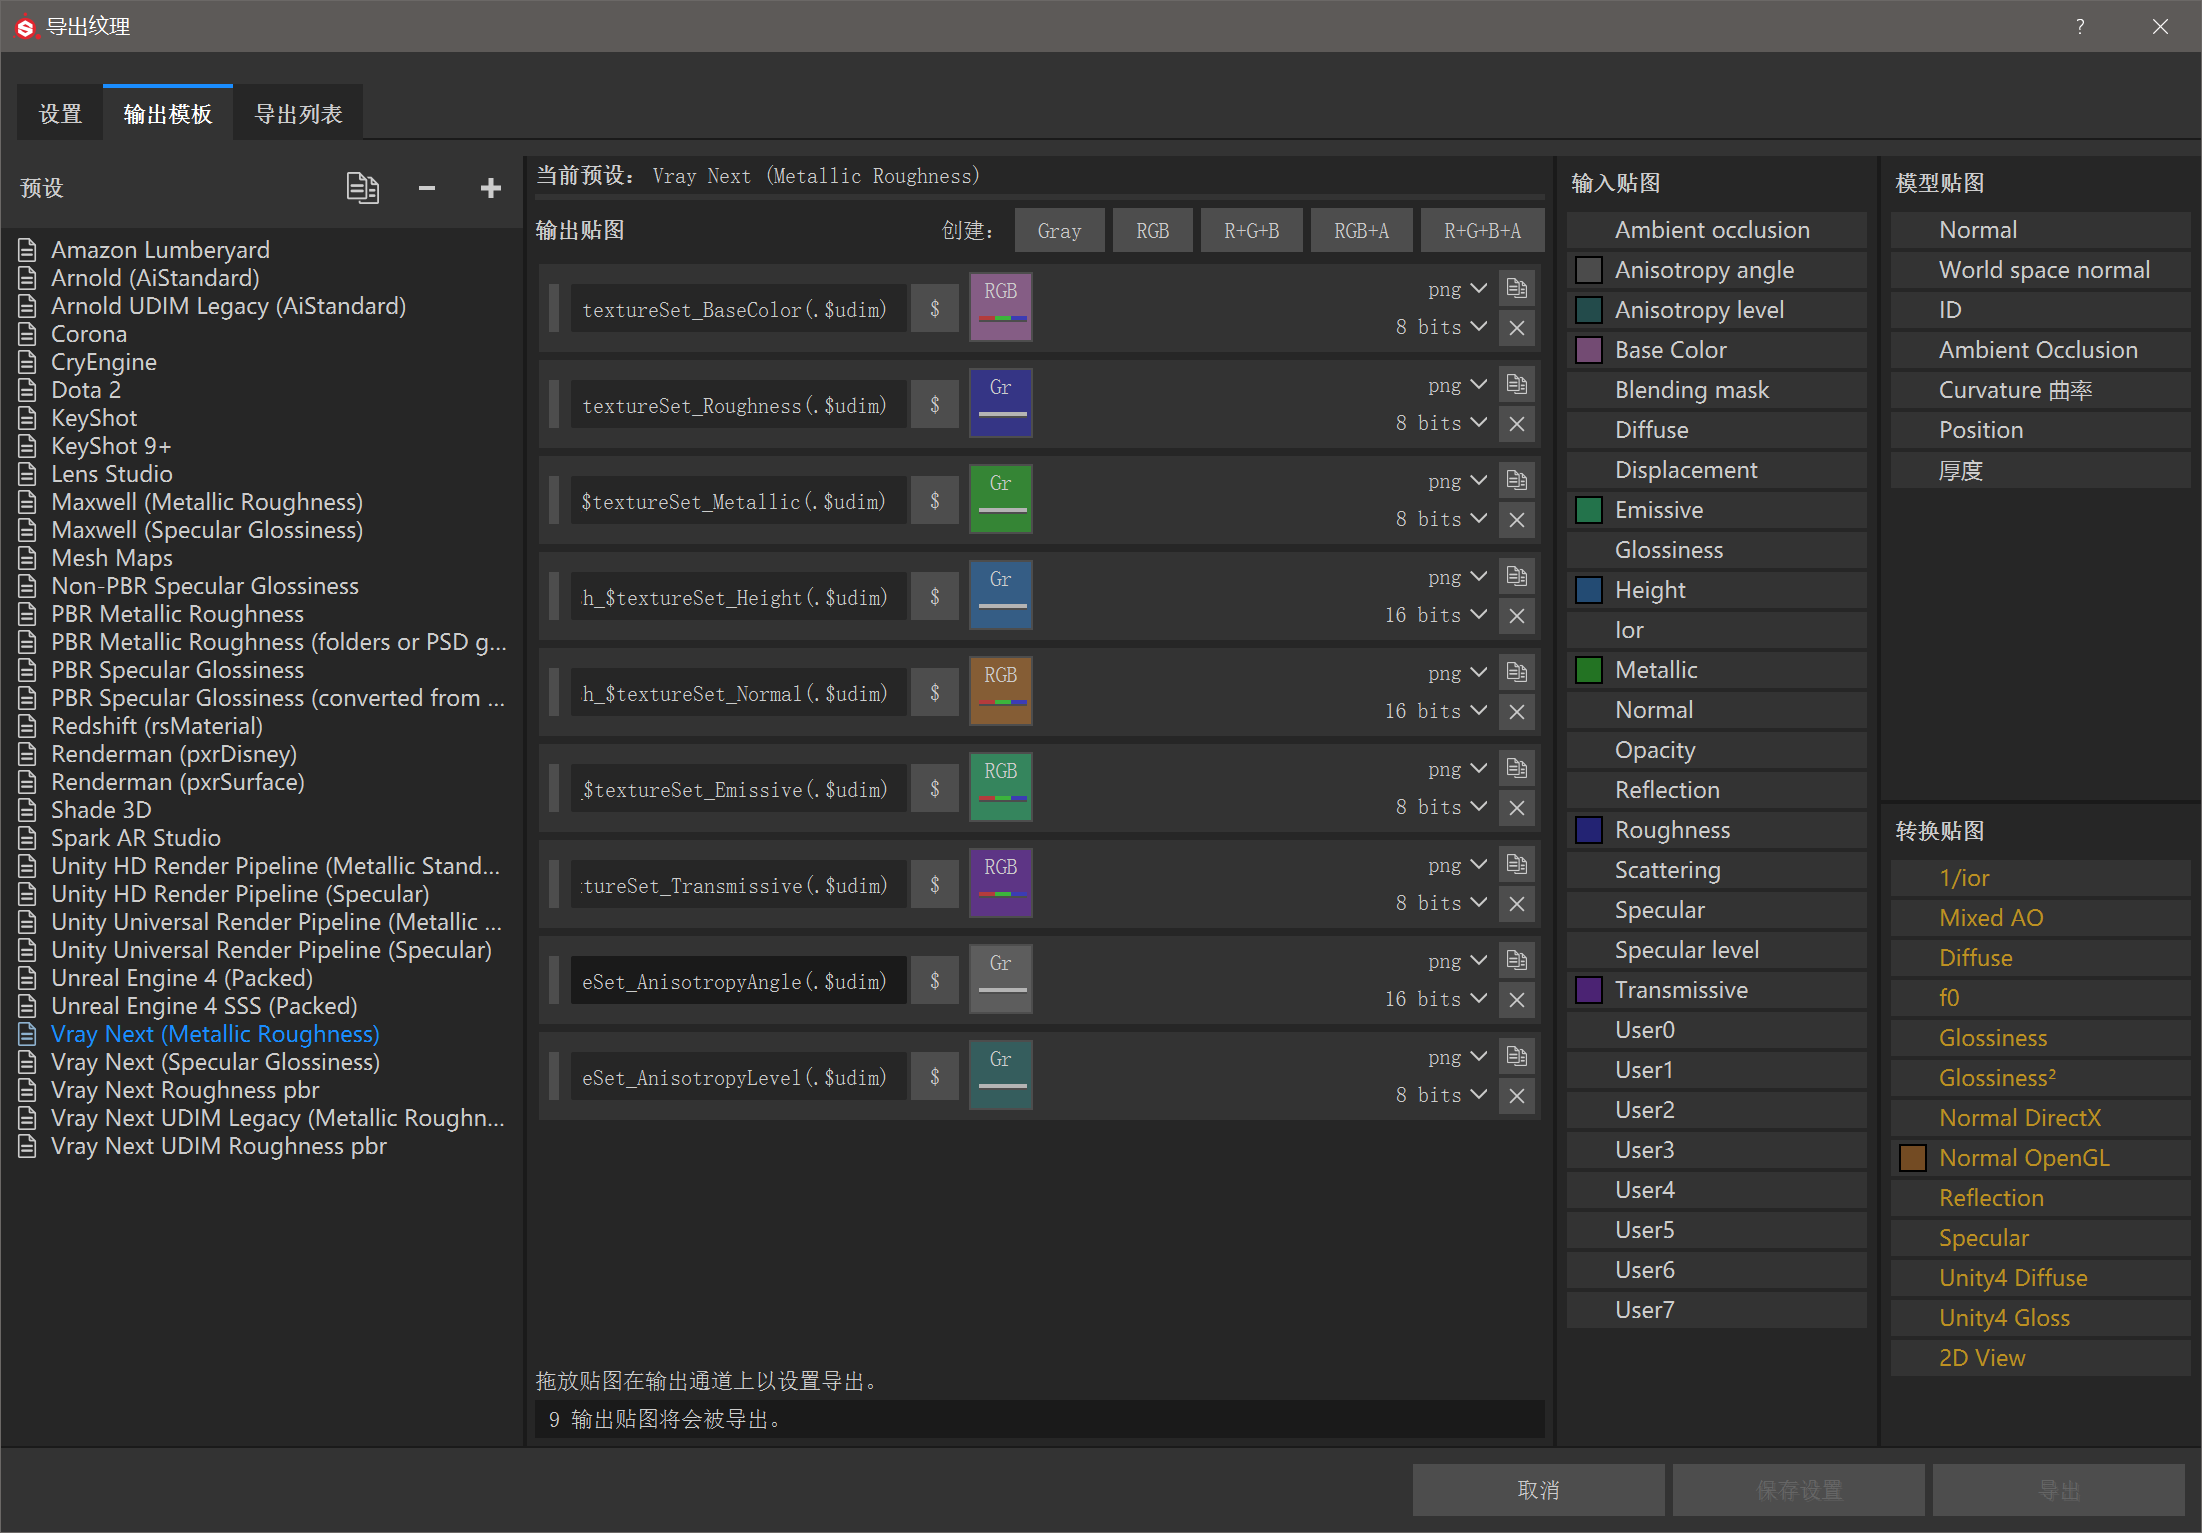The image size is (2202, 1533).
Task: Switch to the 输出模板 tab
Action: click(x=168, y=114)
